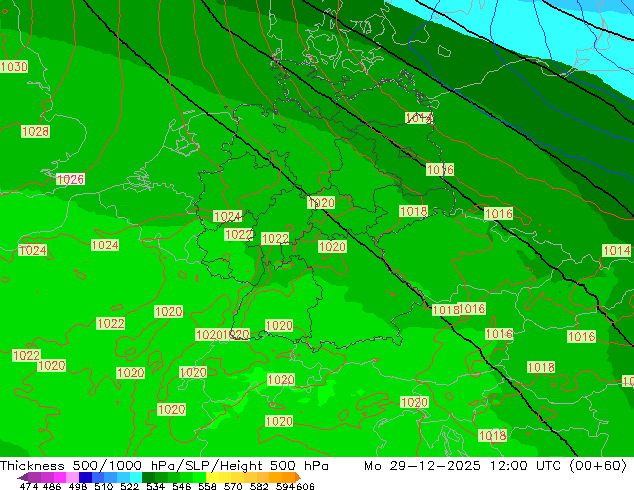This screenshot has width=634, height=490.
Task: Click the 534 legend value
Action: coord(155,486)
